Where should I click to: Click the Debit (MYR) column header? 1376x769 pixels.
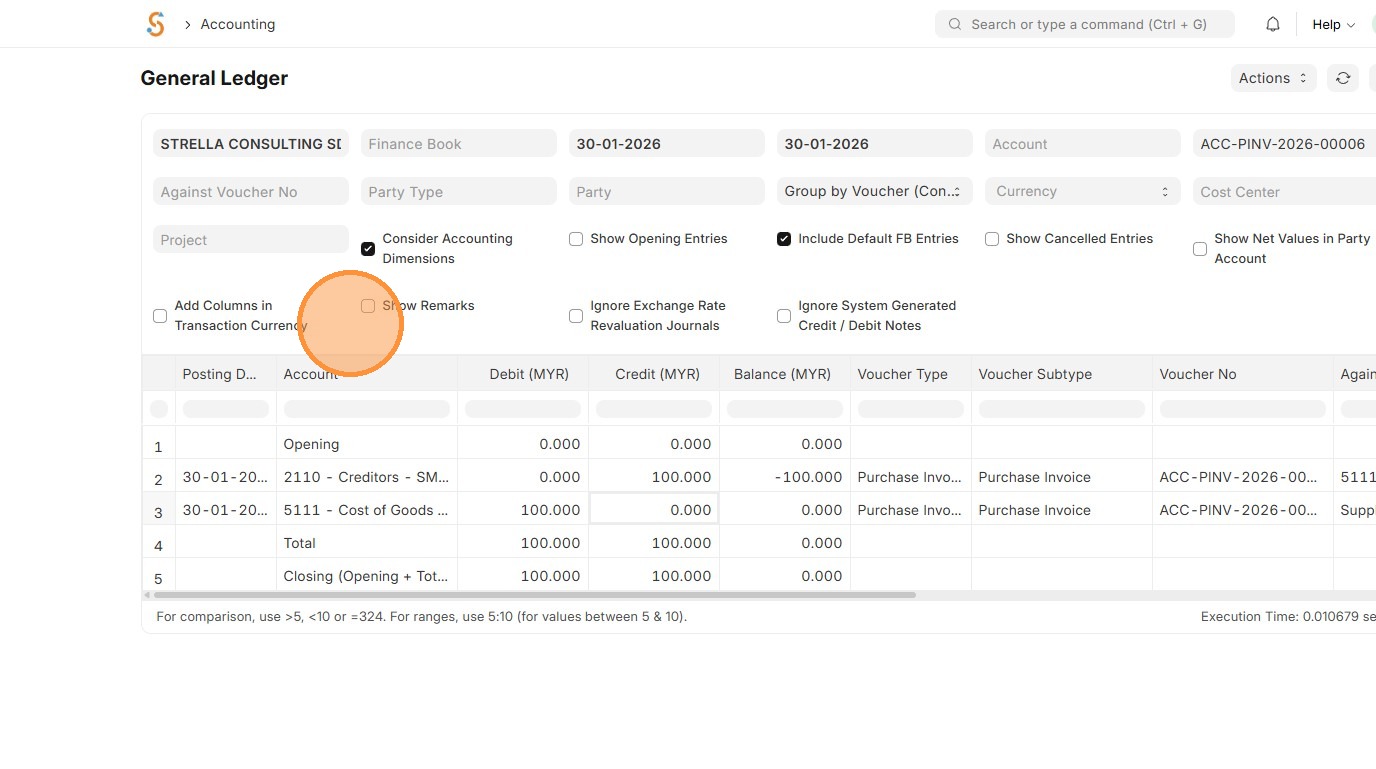(x=523, y=374)
